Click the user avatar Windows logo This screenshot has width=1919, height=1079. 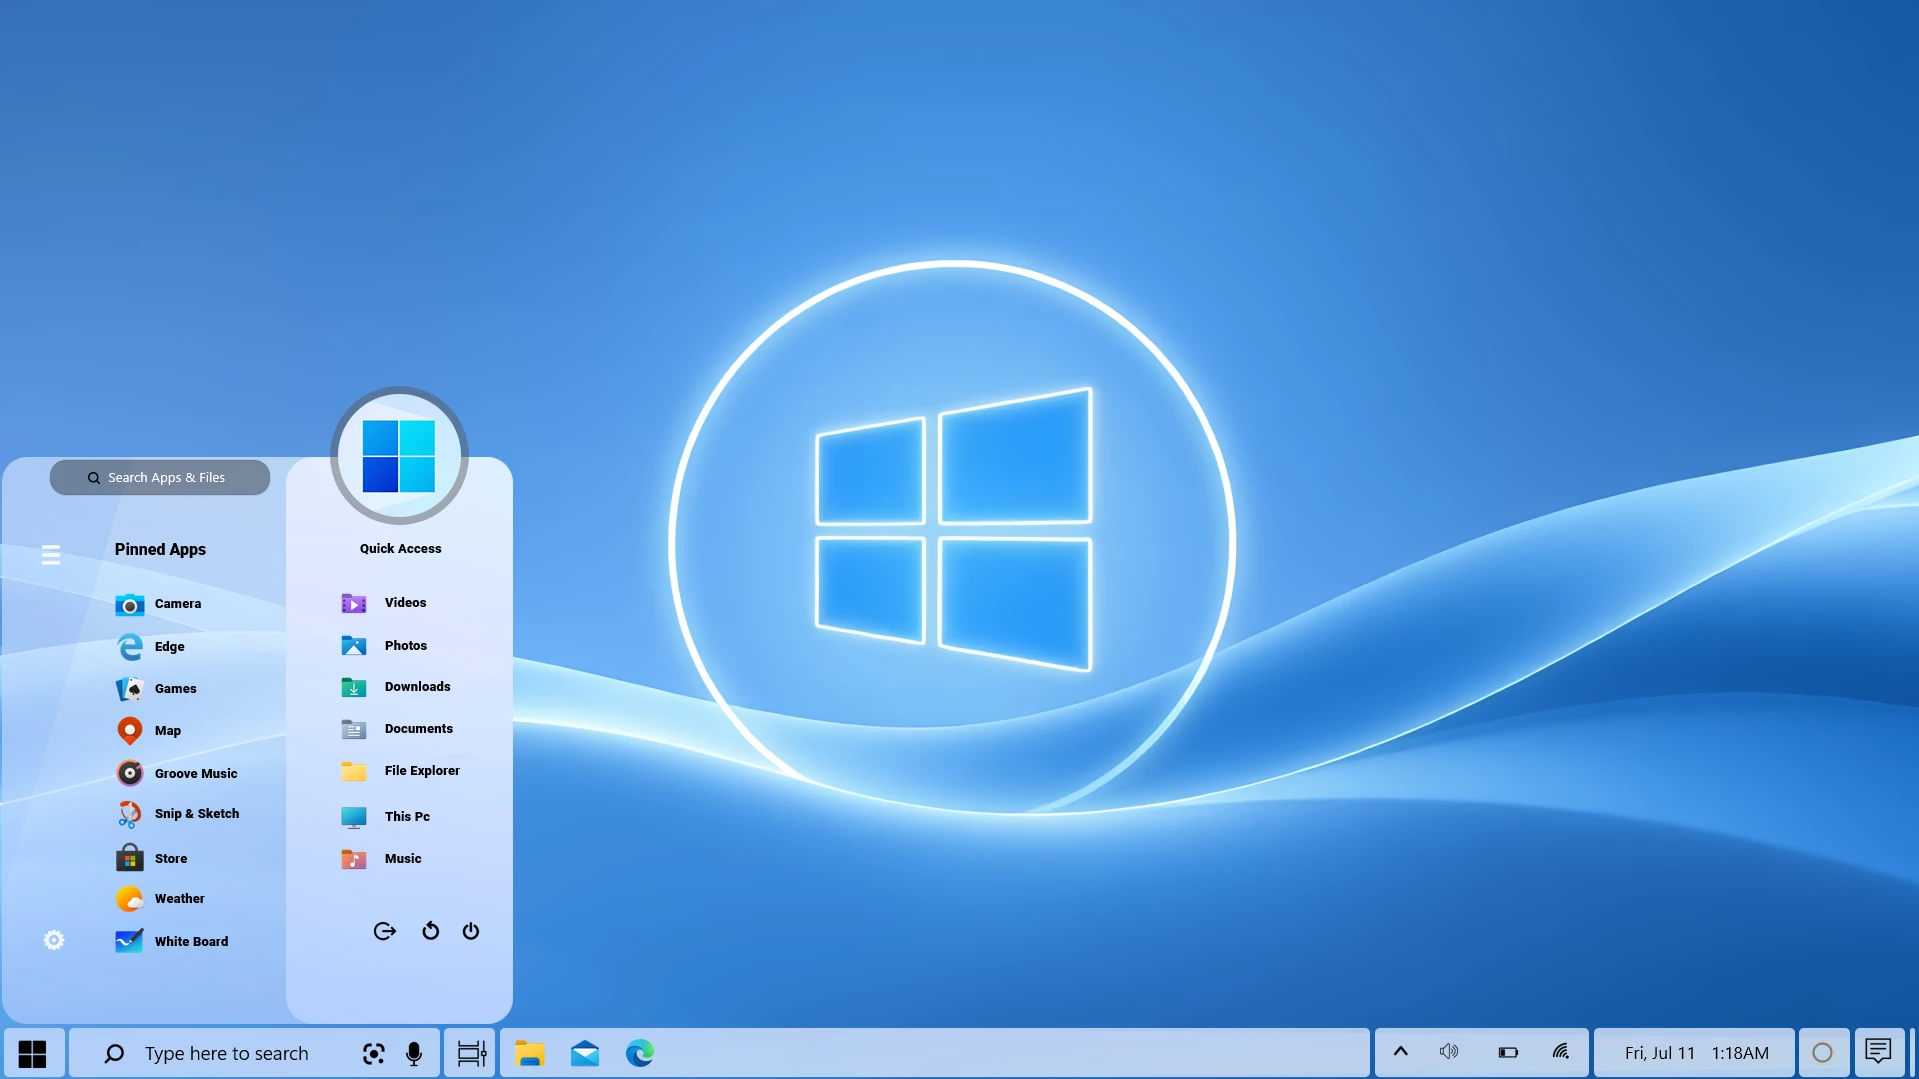point(399,456)
